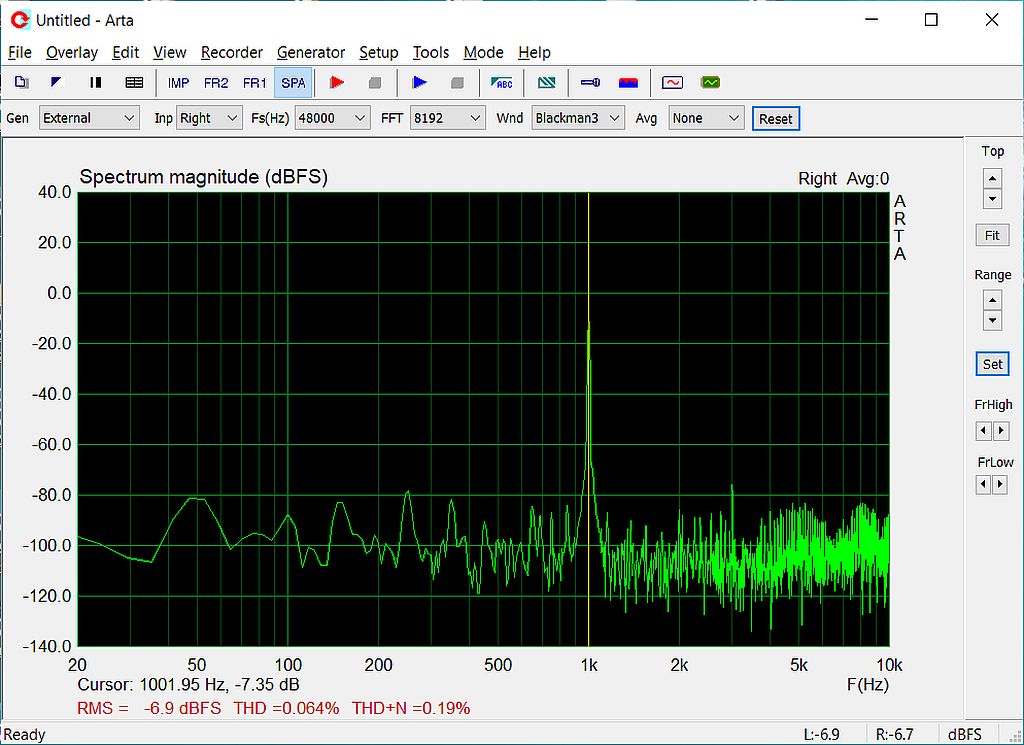This screenshot has height=745, width=1024.
Task: Decrease Range with down arrow
Action: tap(993, 321)
